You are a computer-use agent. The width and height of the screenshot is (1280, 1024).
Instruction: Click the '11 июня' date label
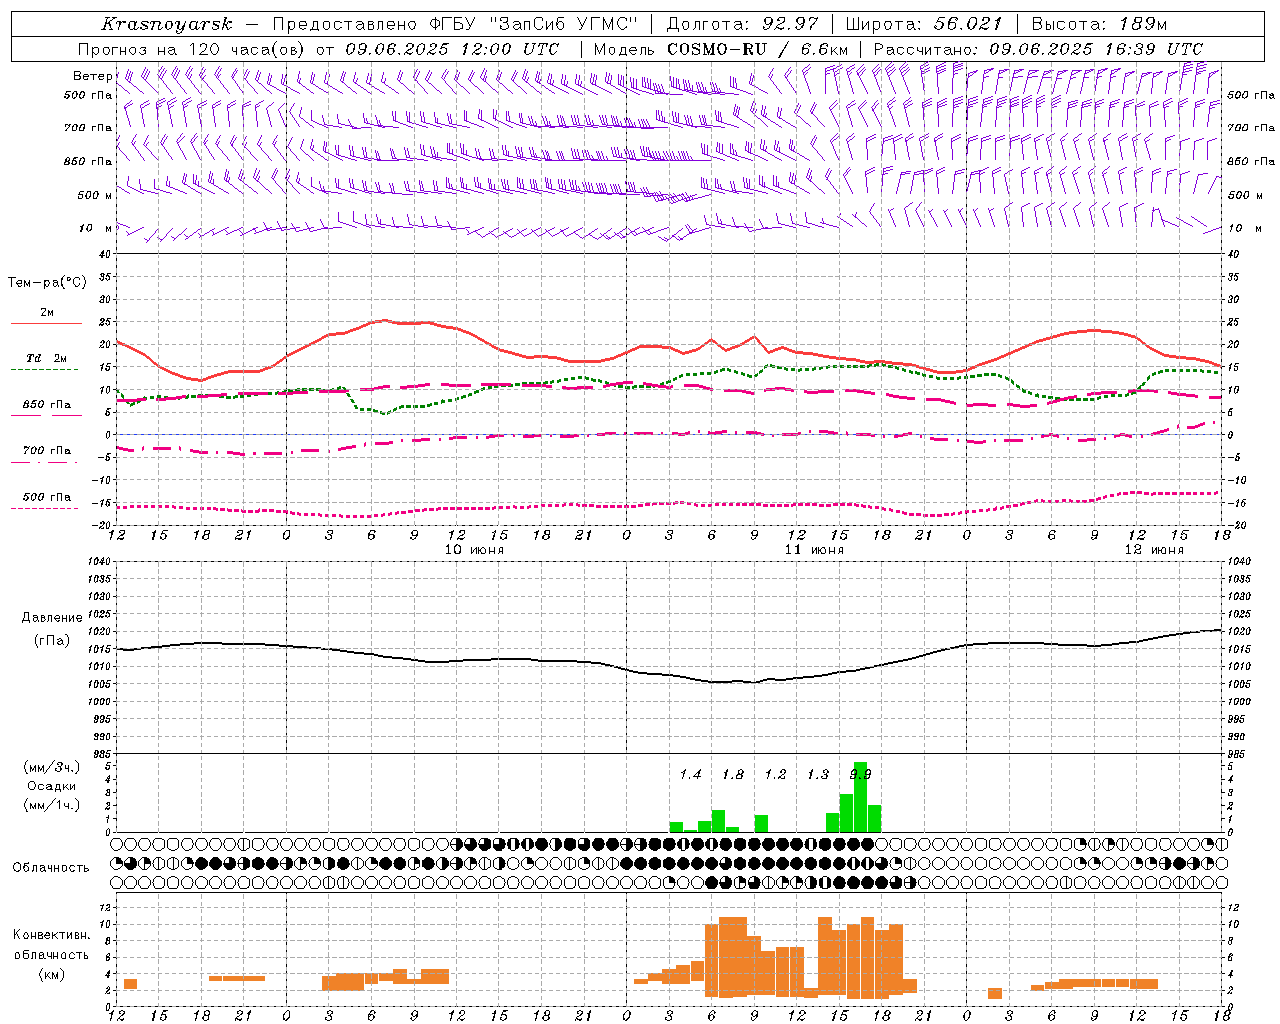(814, 550)
